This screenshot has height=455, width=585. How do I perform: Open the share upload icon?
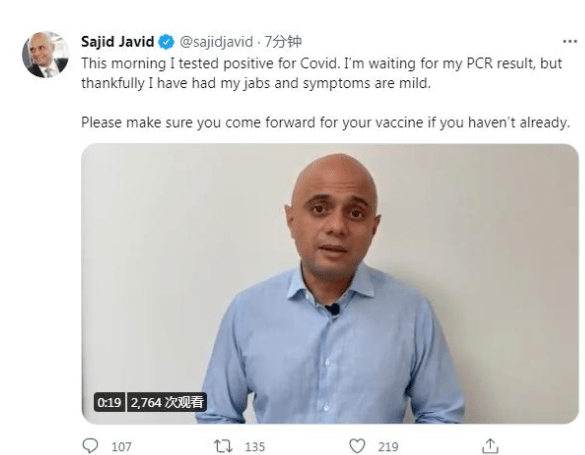click(490, 446)
